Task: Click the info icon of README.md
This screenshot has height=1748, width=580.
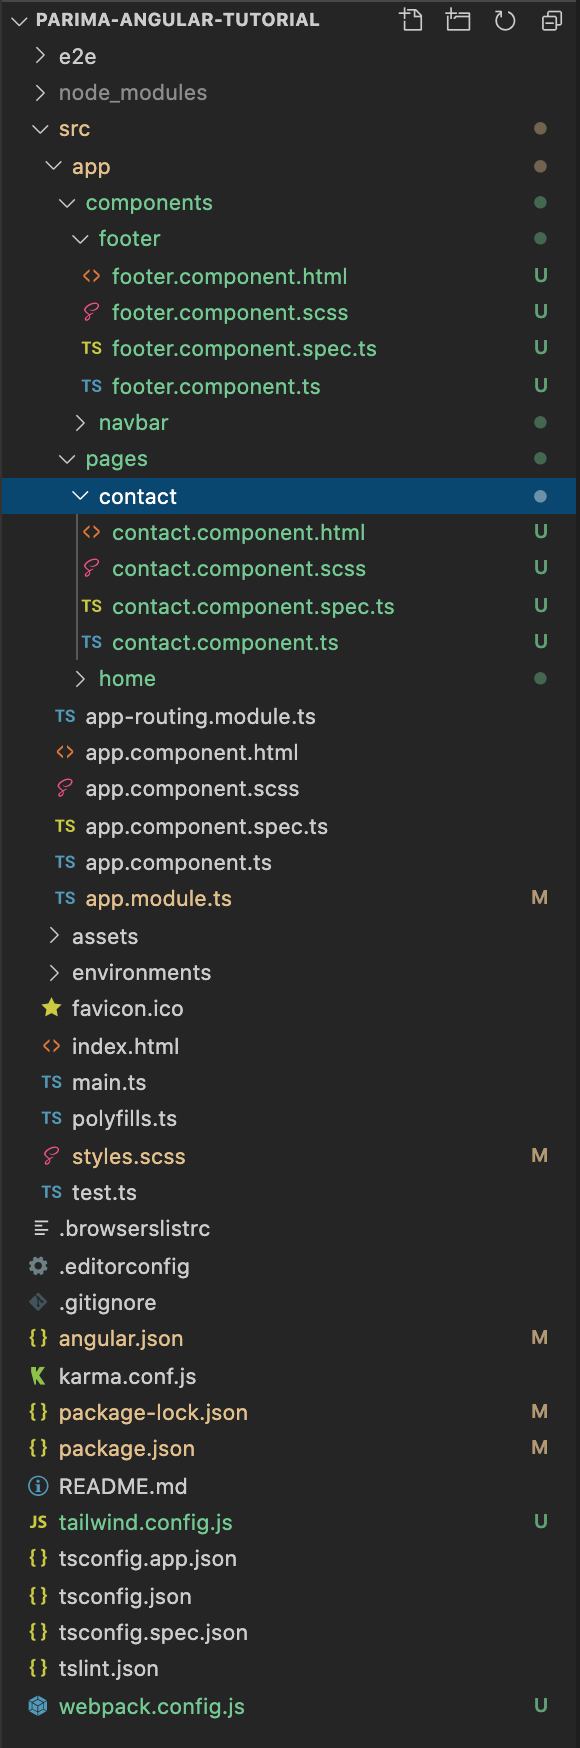Action: coord(38,1486)
